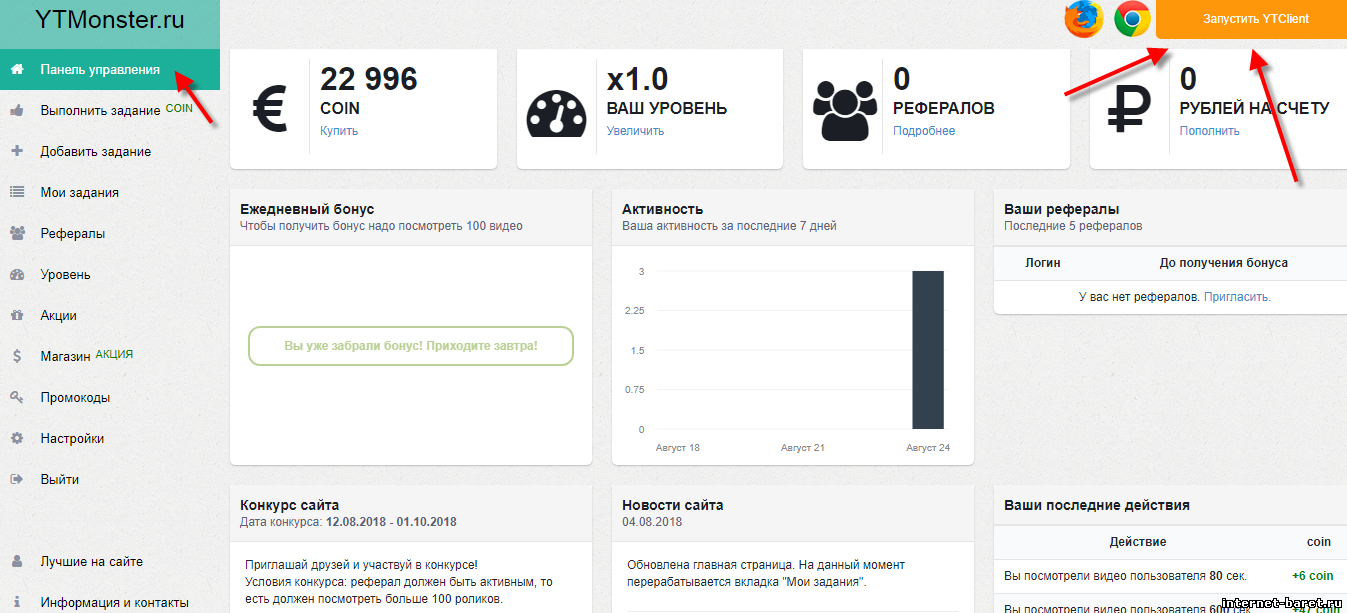Viewport: 1347px width, 613px height.
Task: Click the Ваши рефералы heading
Action: (1061, 209)
